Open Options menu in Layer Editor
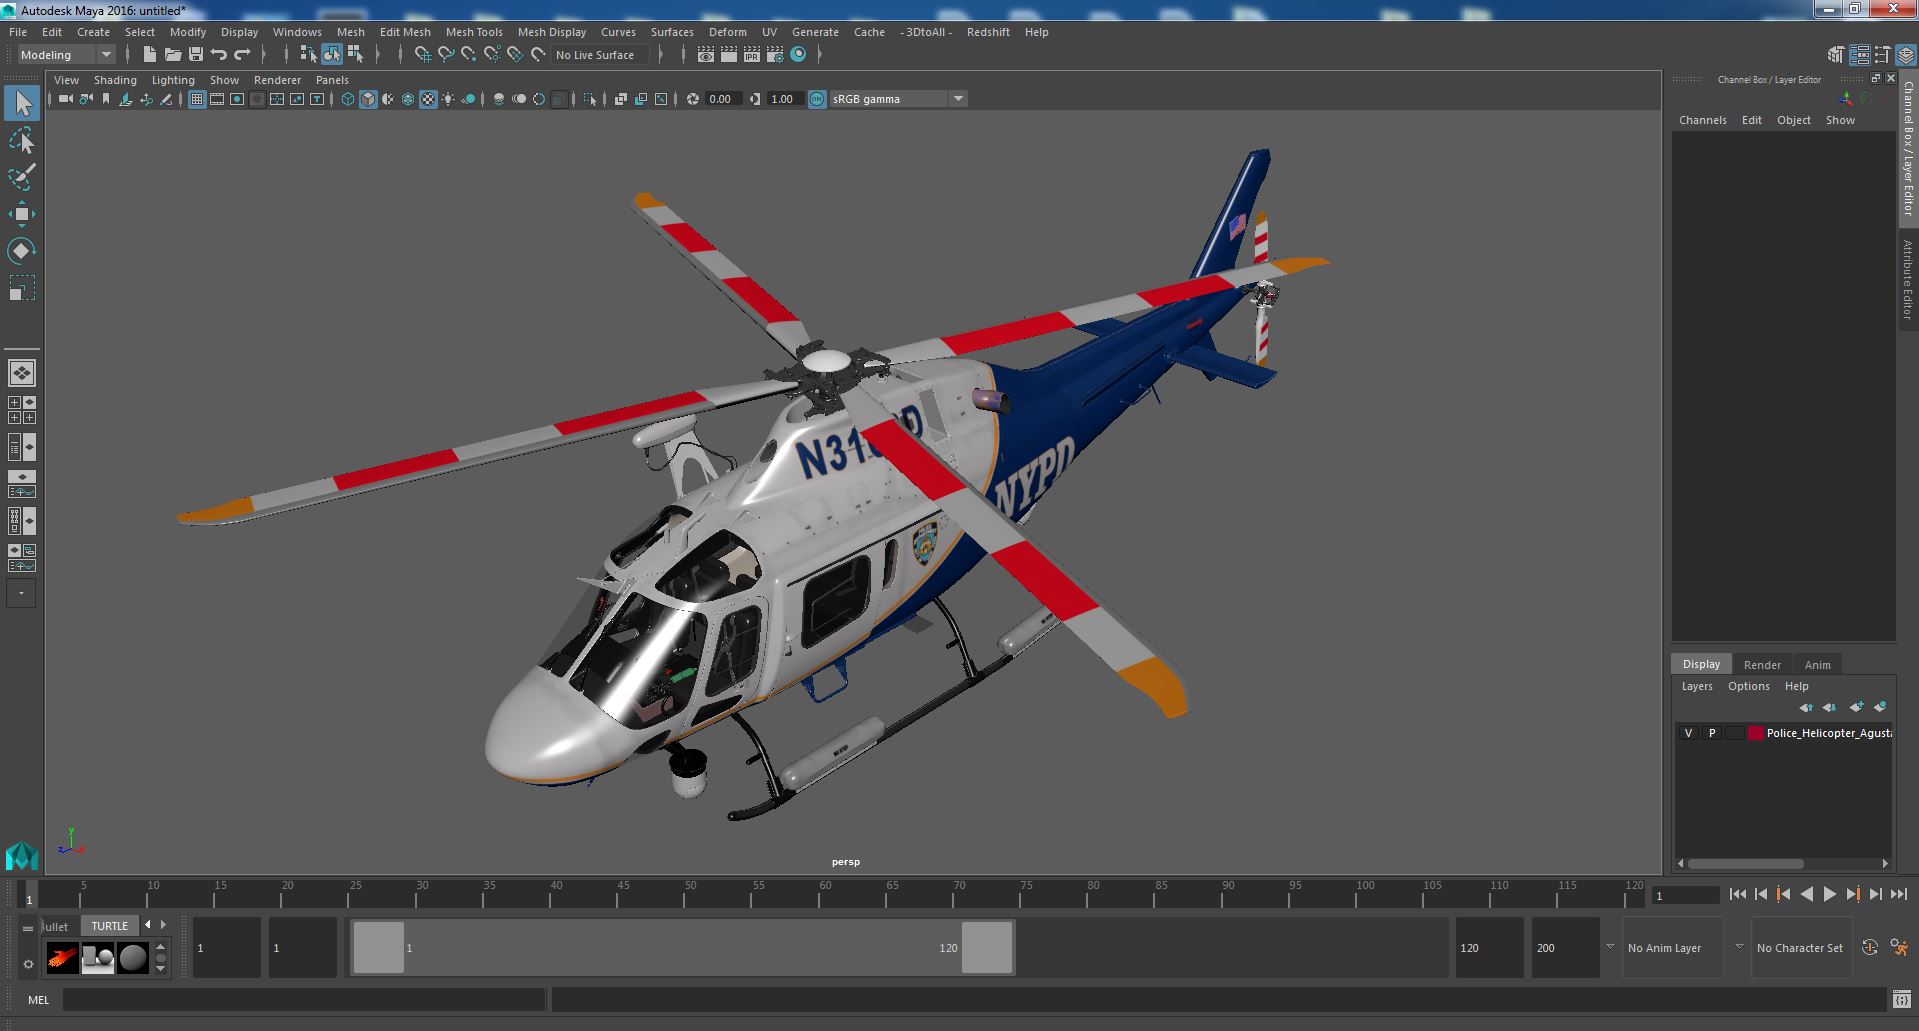This screenshot has height=1031, width=1919. pyautogui.click(x=1748, y=686)
